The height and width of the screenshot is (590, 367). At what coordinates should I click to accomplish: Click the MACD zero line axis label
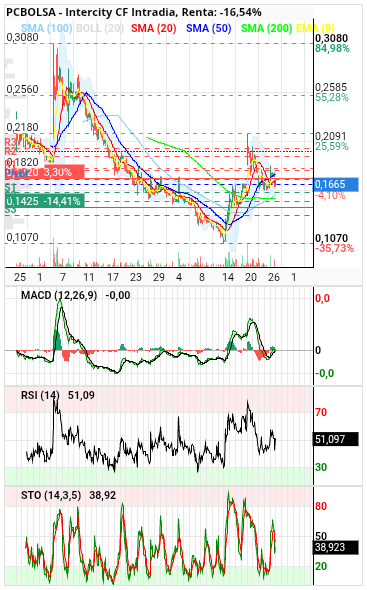pos(318,350)
